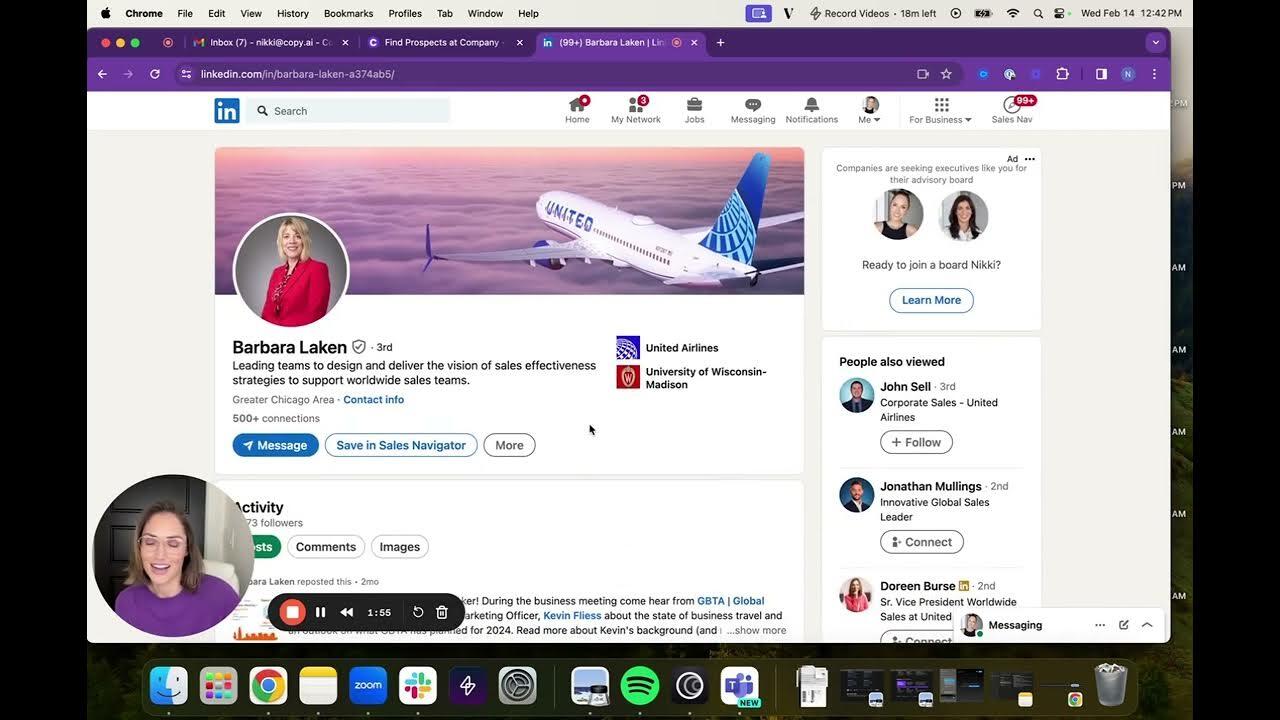Expand the Me dropdown
The height and width of the screenshot is (720, 1280).
click(870, 110)
